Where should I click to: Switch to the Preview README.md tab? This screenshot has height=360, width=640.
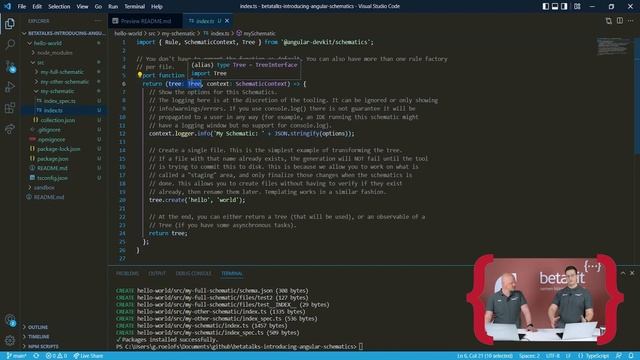145,21
